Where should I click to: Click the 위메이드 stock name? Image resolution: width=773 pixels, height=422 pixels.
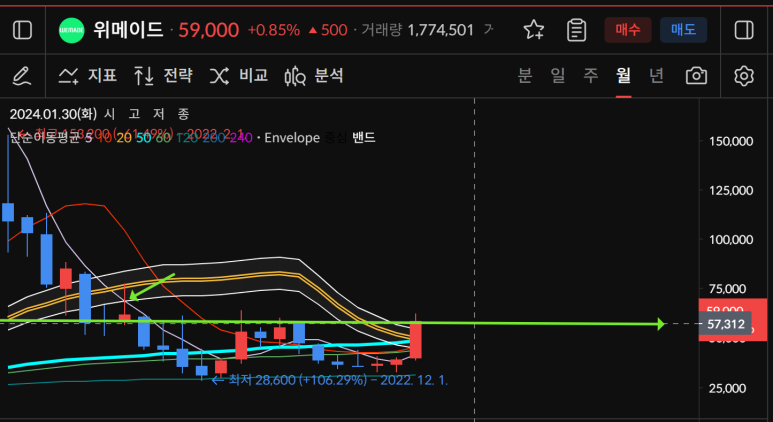click(x=128, y=31)
